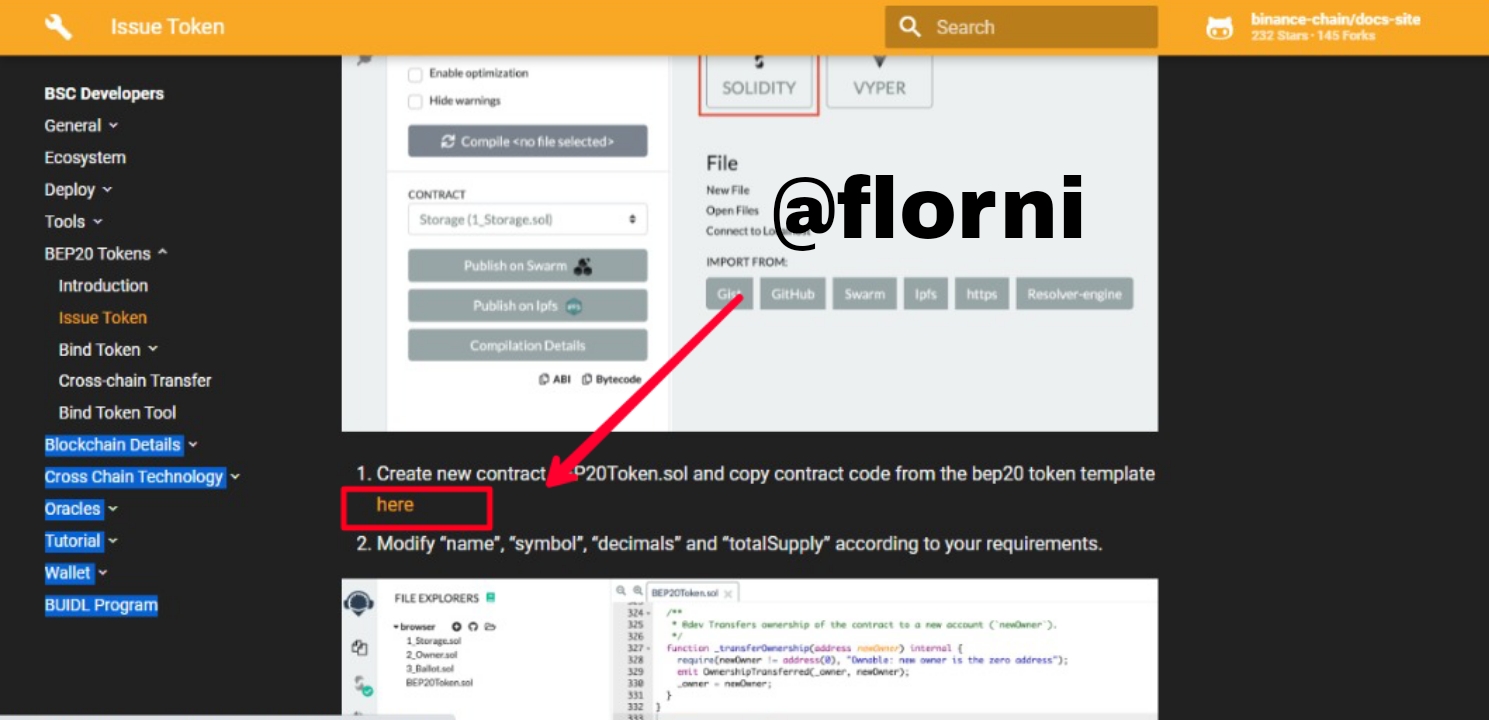Tick the Enable optimization checkbox
The height and width of the screenshot is (720, 1489).
click(415, 74)
